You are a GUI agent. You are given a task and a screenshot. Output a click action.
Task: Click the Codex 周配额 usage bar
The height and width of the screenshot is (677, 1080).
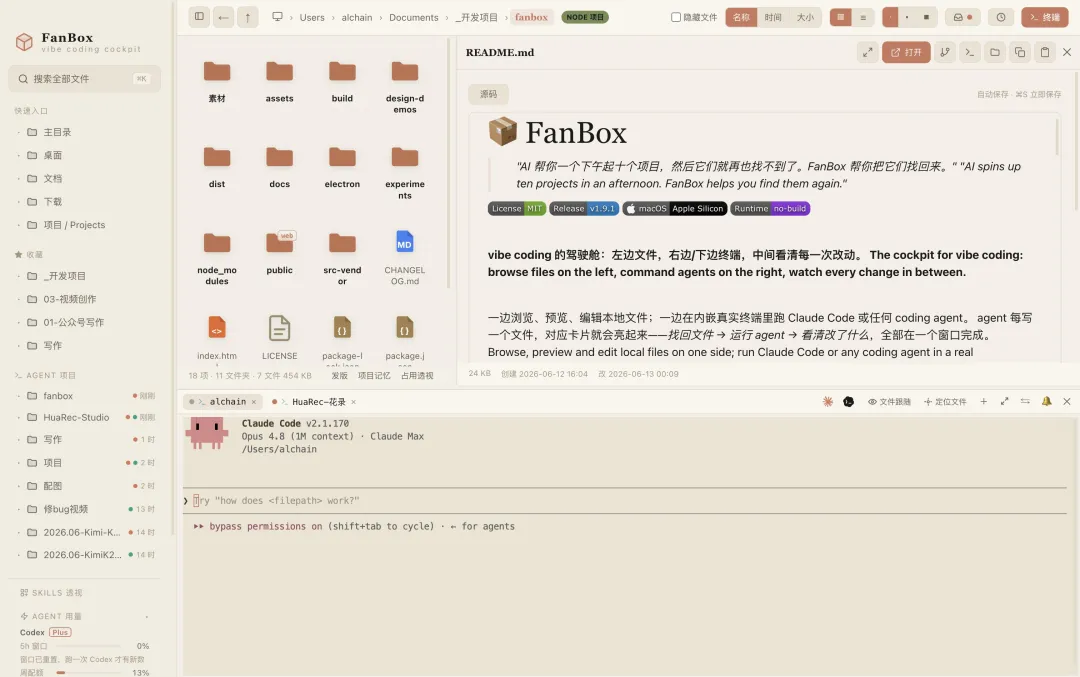[x=88, y=672]
